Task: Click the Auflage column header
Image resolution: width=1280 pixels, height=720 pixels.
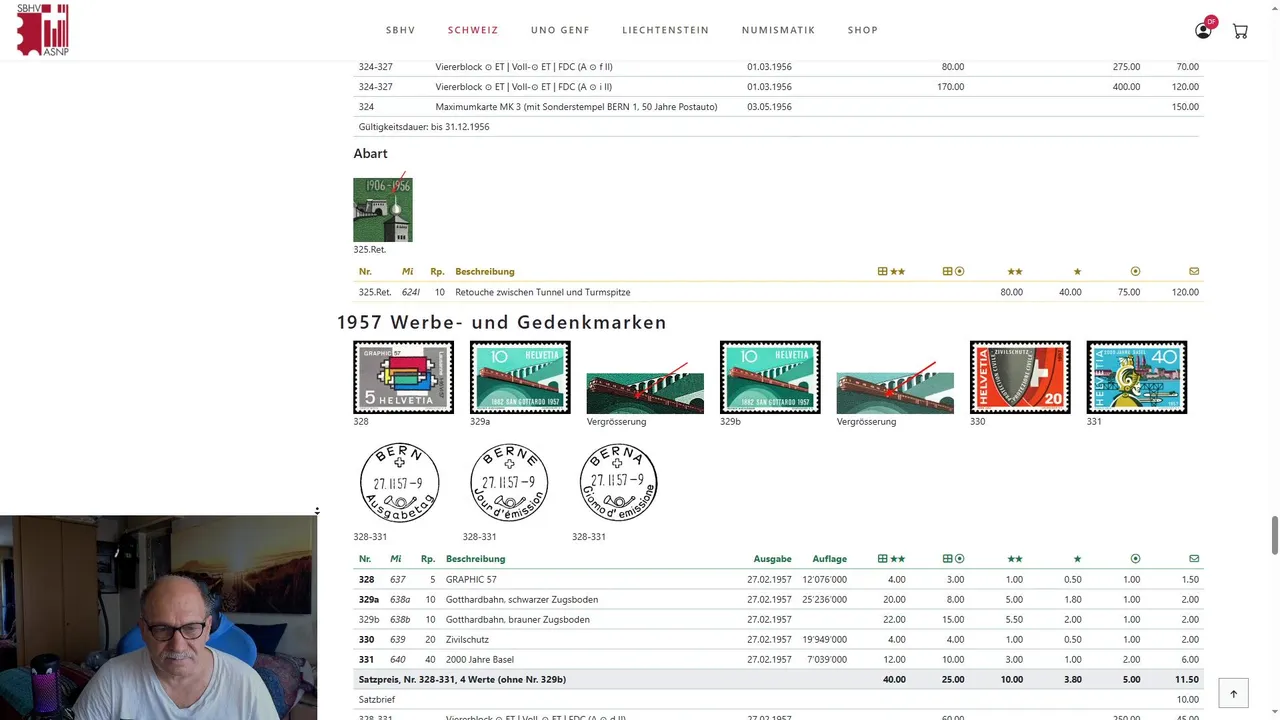Action: click(830, 559)
